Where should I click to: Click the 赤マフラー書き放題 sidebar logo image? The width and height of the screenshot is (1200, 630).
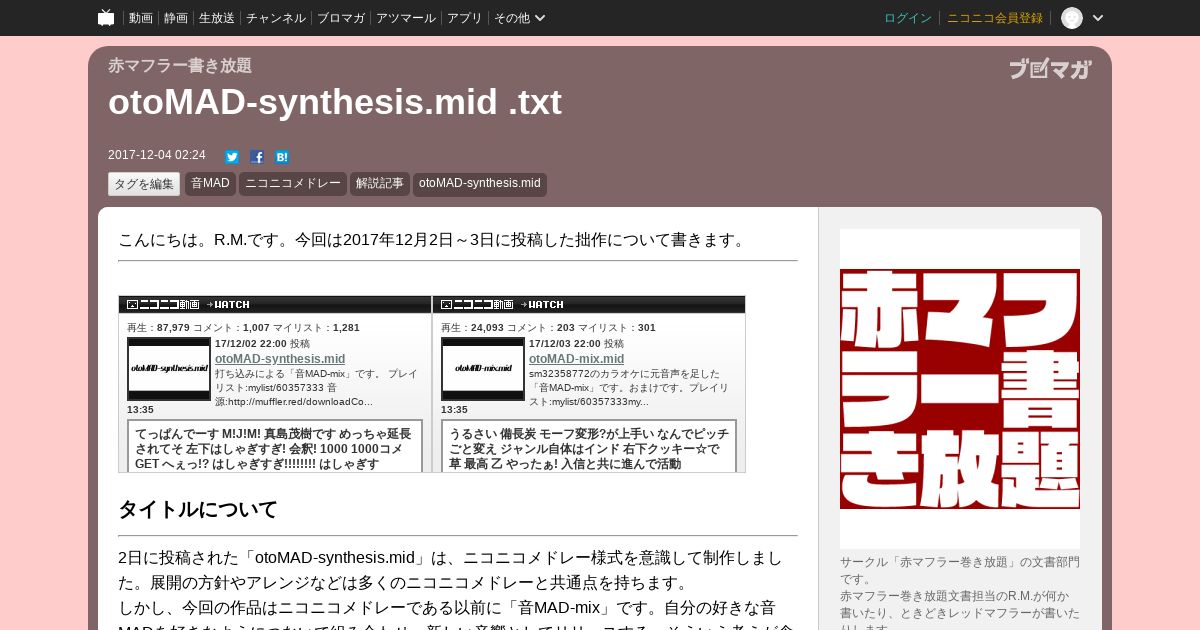(x=960, y=389)
